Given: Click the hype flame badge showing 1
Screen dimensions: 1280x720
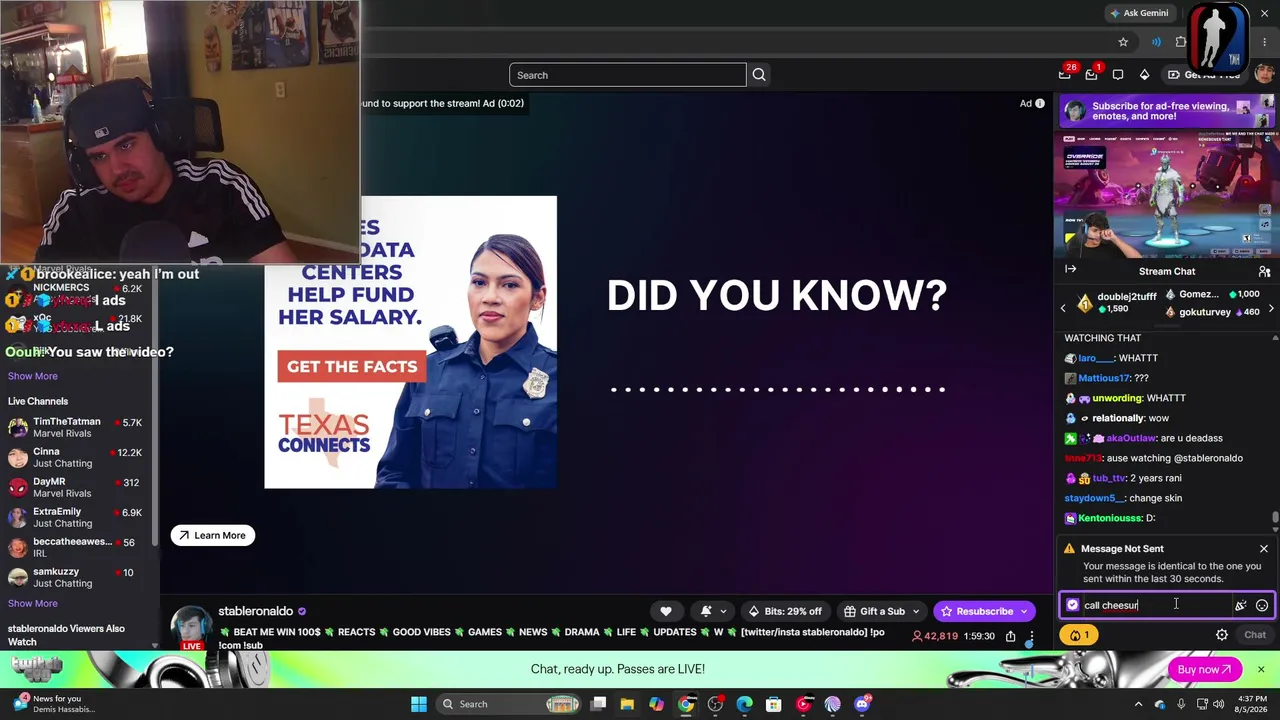Looking at the screenshot, I should [x=1080, y=635].
